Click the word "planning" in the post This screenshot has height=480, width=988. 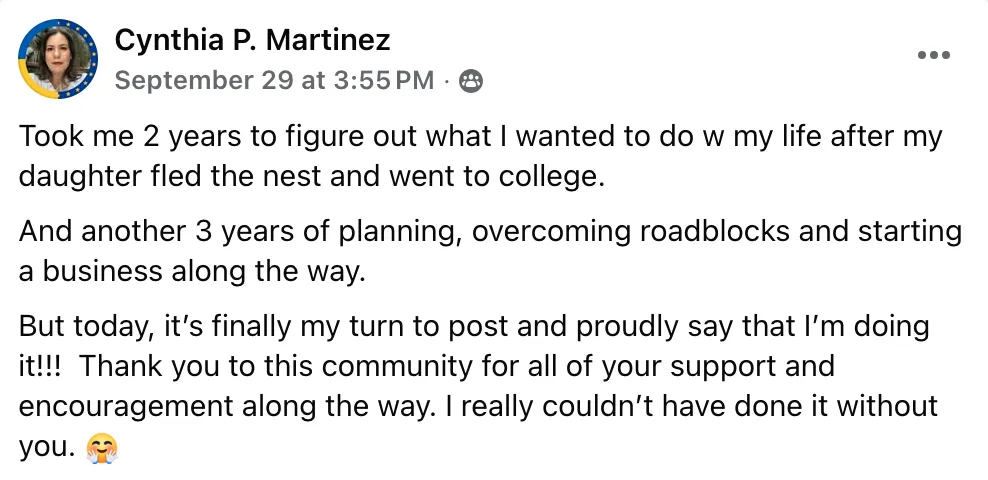pyautogui.click(x=397, y=233)
